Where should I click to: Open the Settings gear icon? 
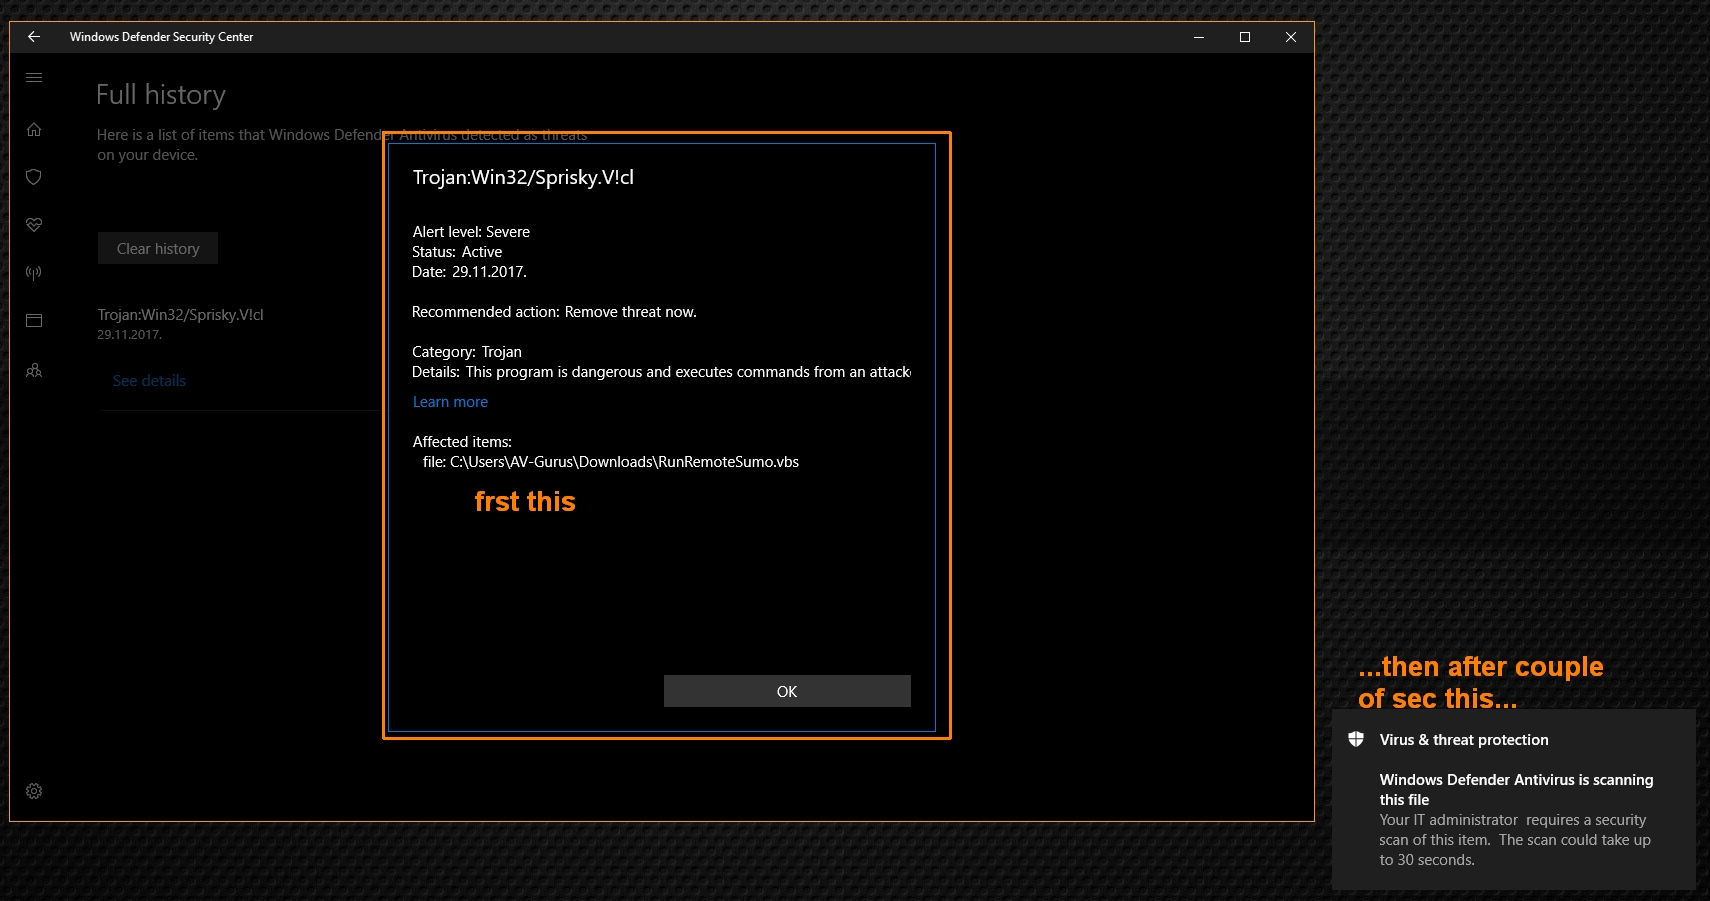tap(34, 791)
